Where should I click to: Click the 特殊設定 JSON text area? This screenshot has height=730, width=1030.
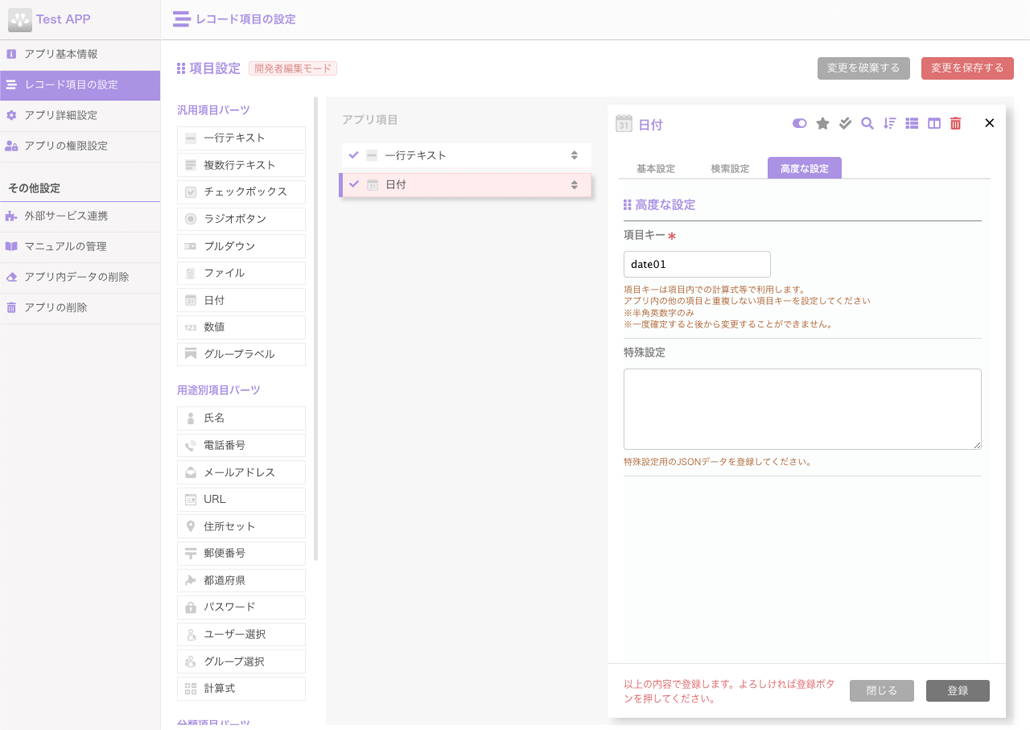click(802, 409)
